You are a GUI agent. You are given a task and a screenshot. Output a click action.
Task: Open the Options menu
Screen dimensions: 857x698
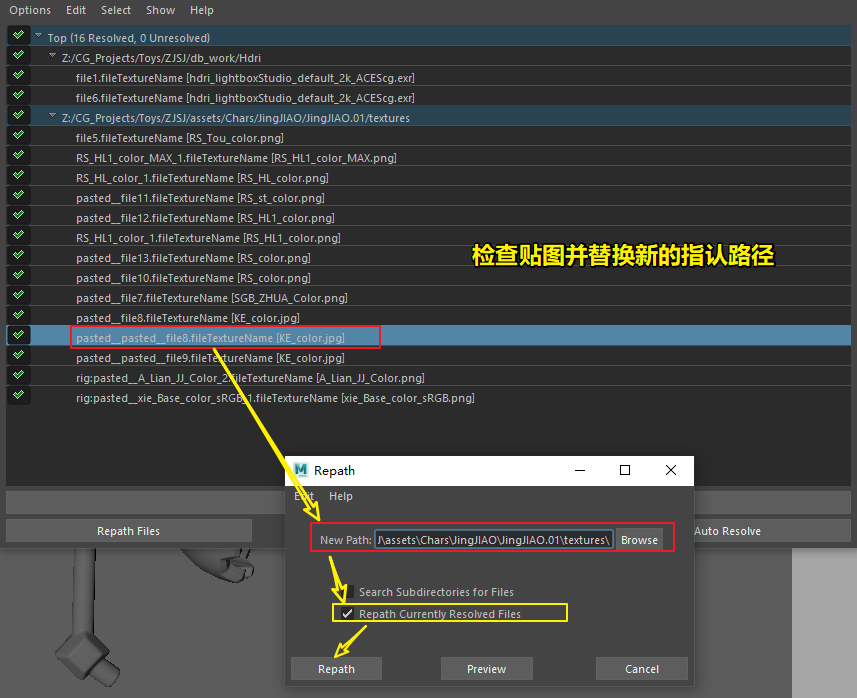[30, 10]
